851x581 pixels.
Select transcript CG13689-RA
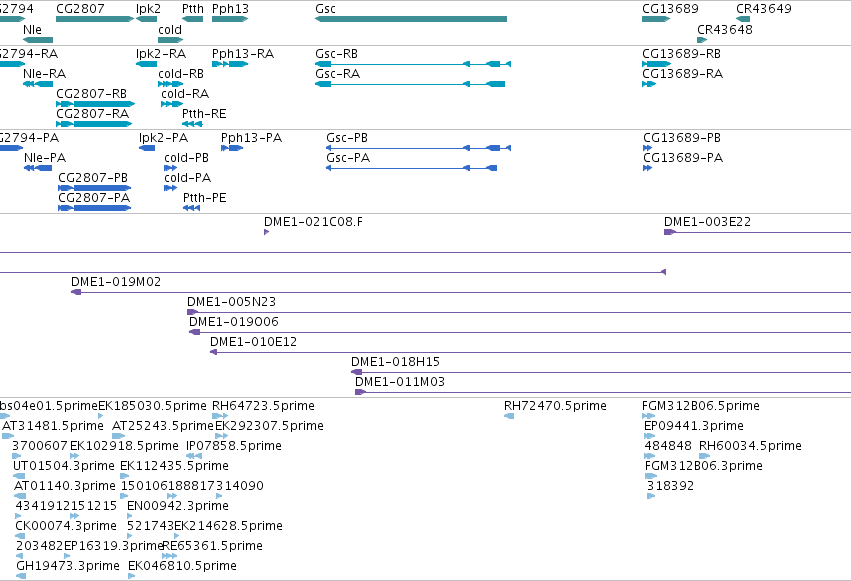(682, 74)
